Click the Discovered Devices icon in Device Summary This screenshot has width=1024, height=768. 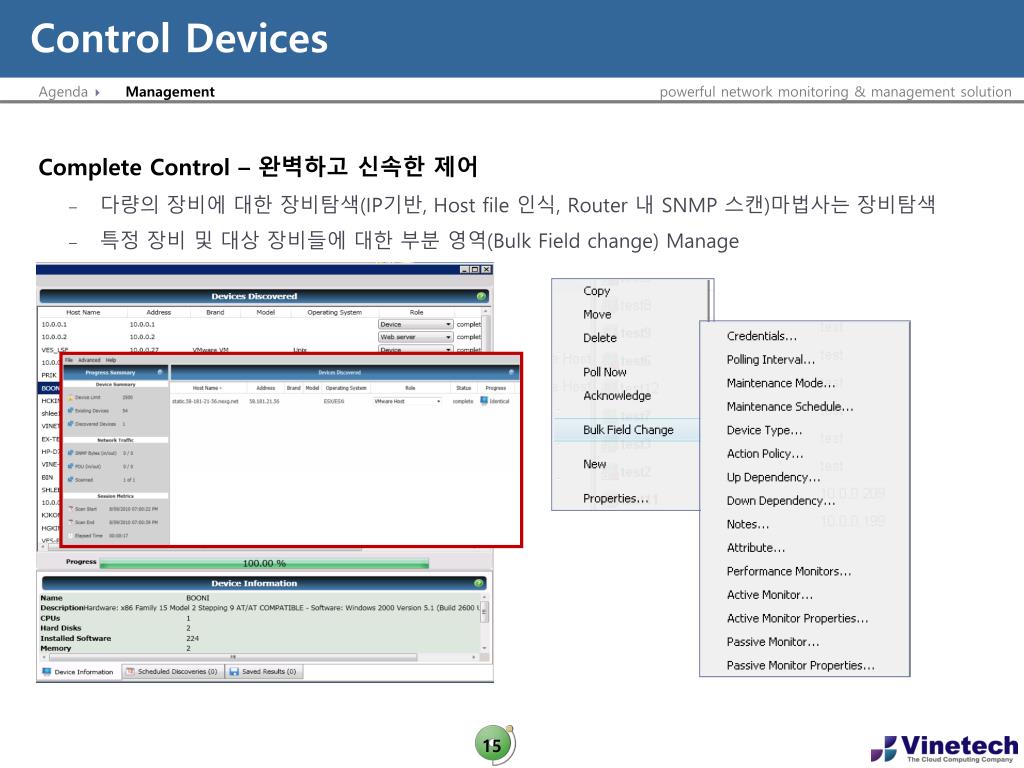(x=71, y=424)
